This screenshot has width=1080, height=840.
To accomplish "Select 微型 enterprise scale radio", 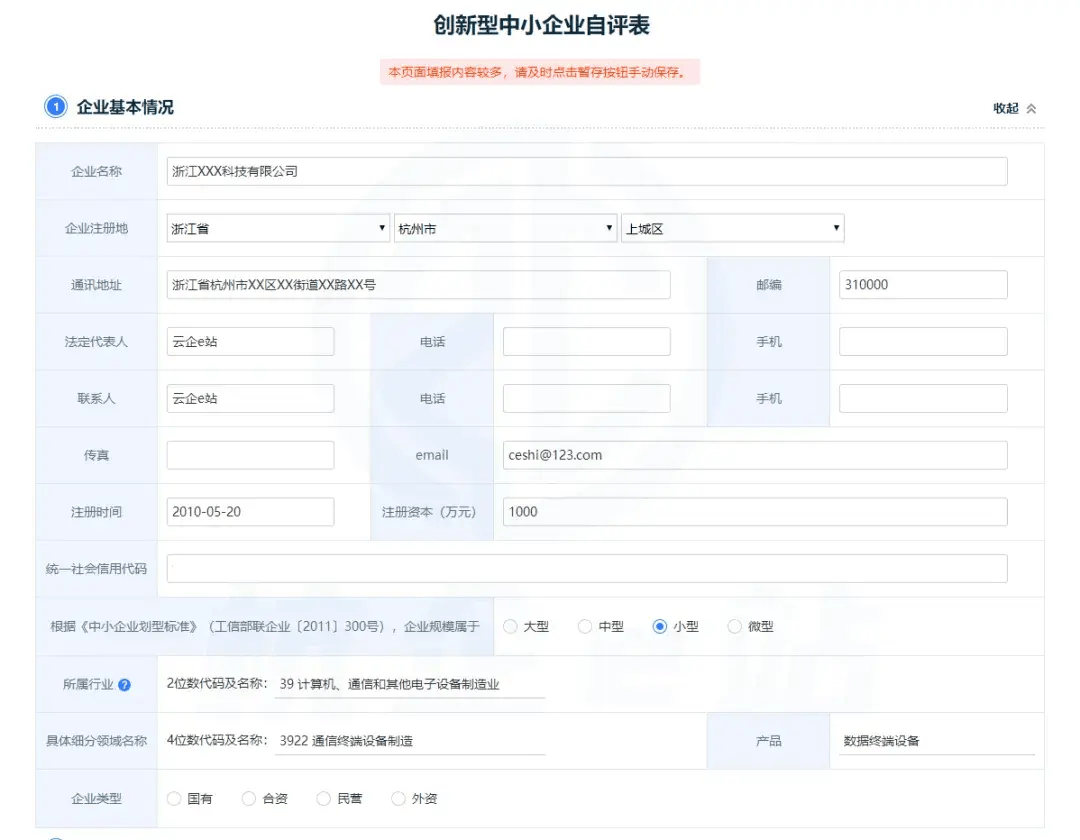I will coord(735,627).
